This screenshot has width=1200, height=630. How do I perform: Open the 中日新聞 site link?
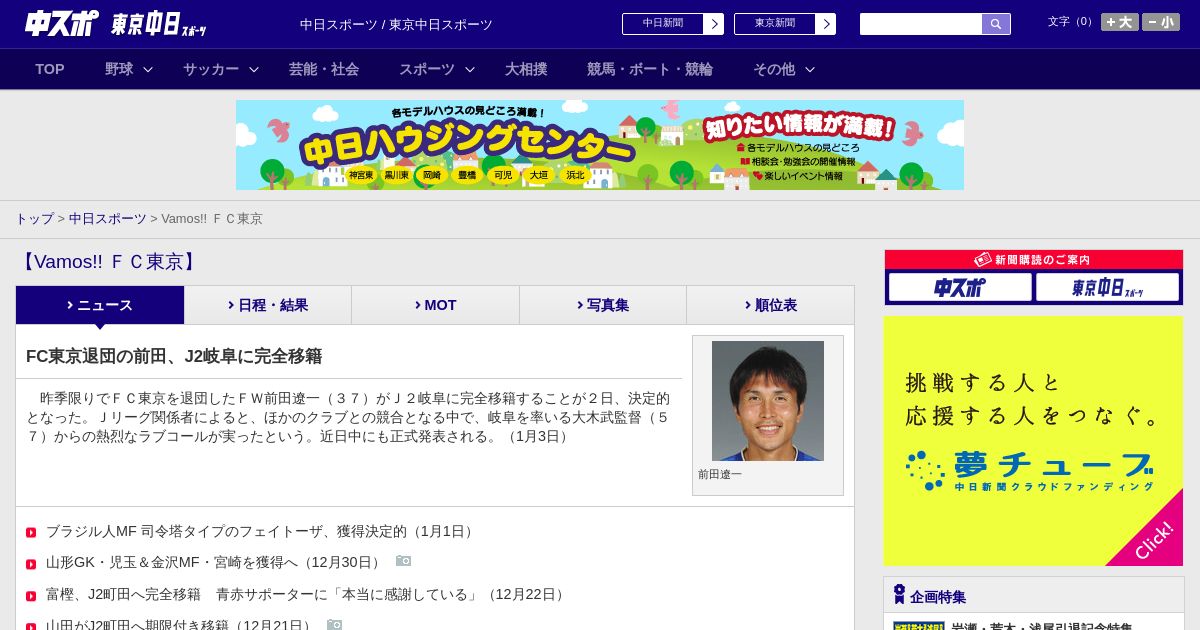coord(663,24)
